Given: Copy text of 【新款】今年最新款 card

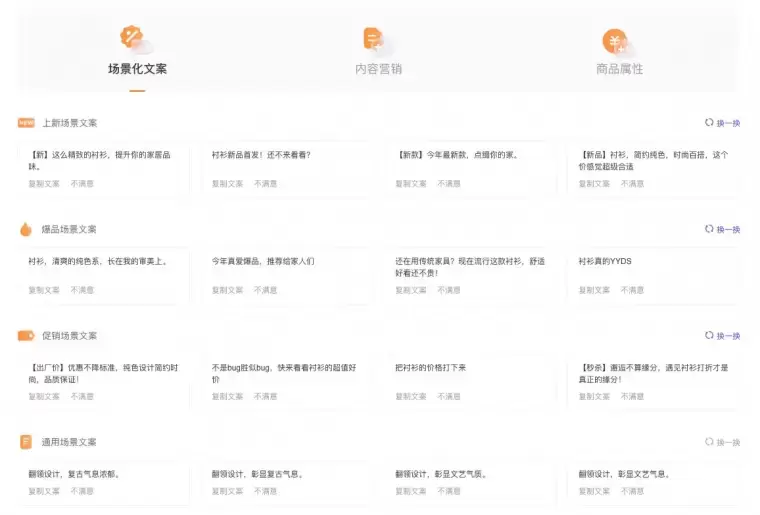Looking at the screenshot, I should click(411, 184).
